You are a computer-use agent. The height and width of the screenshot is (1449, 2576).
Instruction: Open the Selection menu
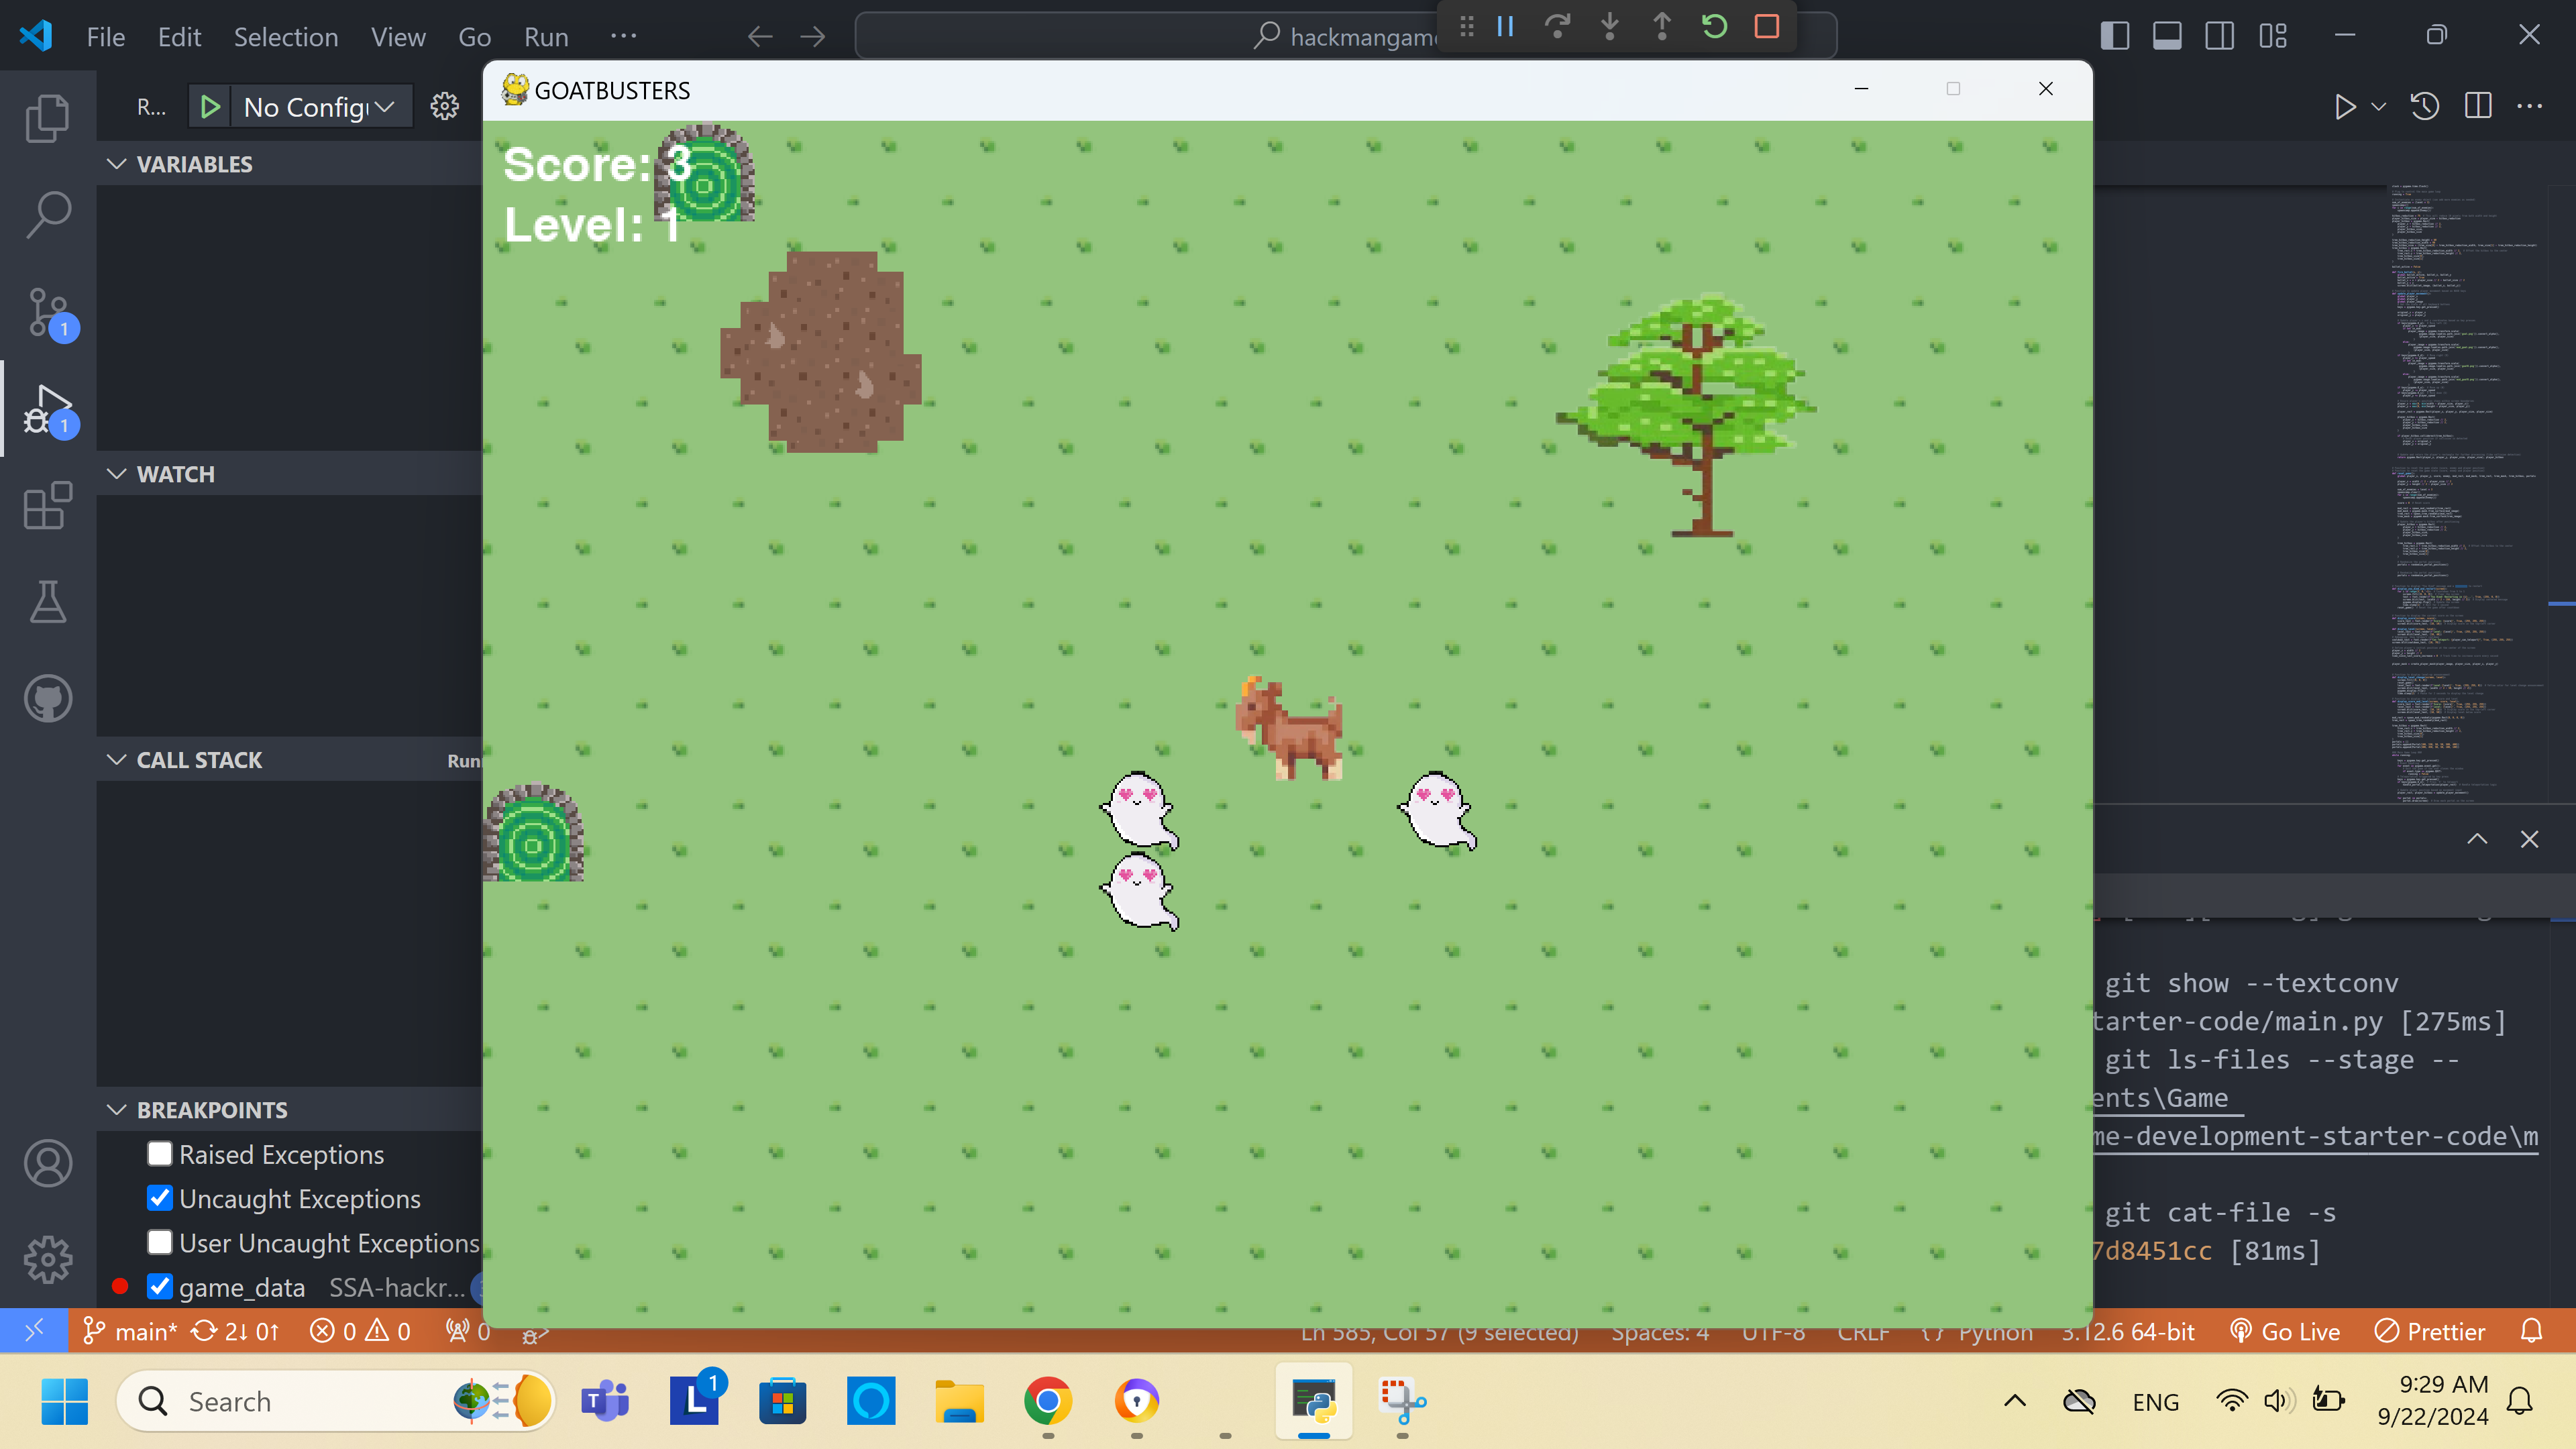286,37
